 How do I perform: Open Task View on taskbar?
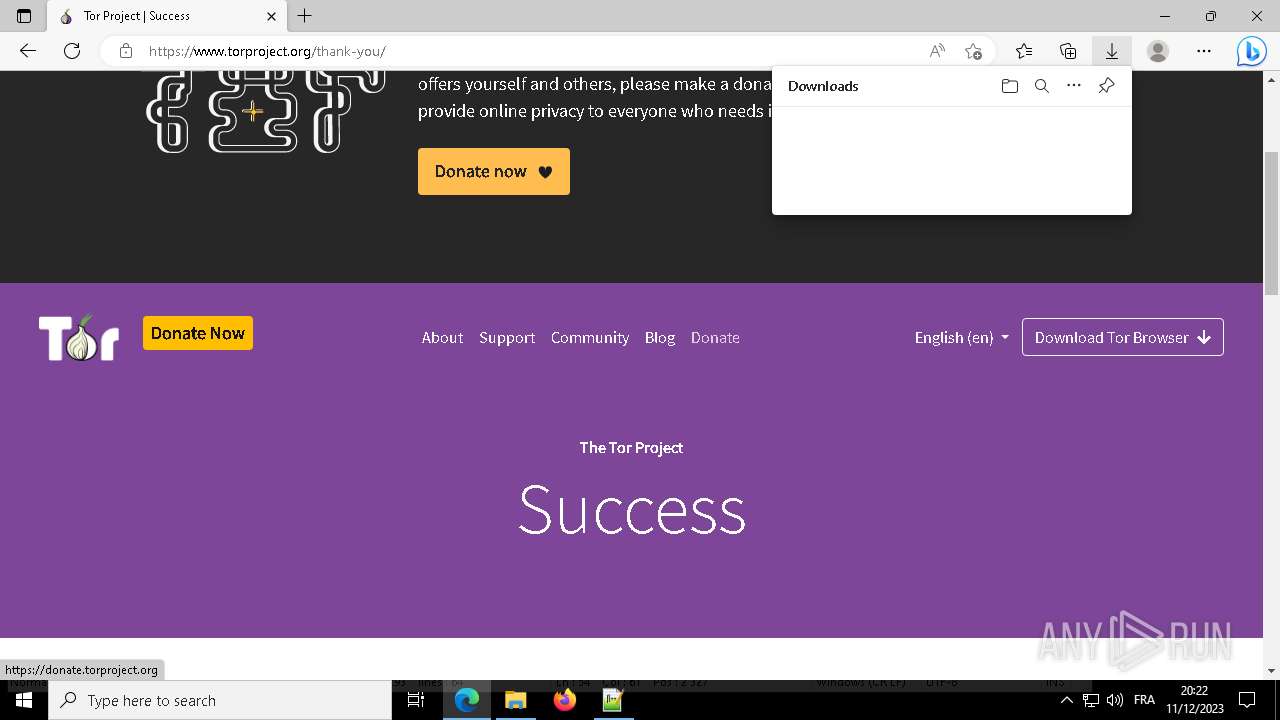click(416, 700)
